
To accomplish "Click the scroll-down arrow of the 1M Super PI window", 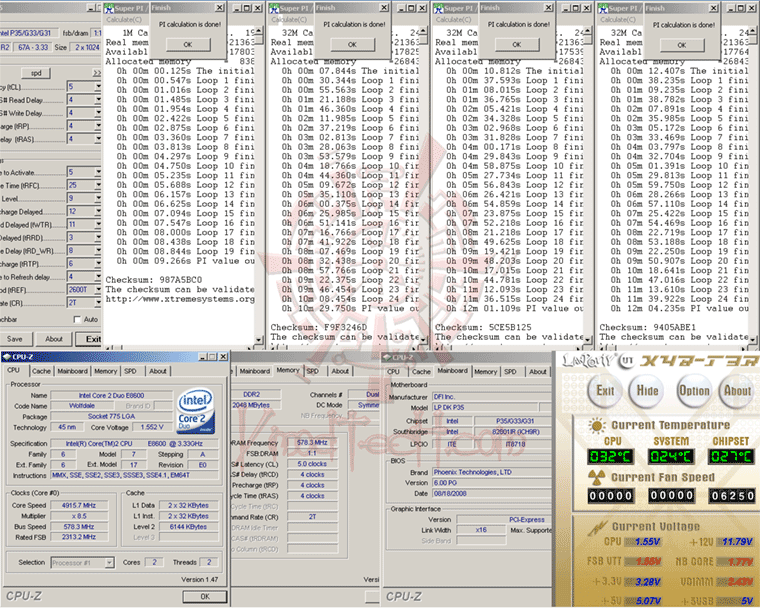I will [259, 340].
